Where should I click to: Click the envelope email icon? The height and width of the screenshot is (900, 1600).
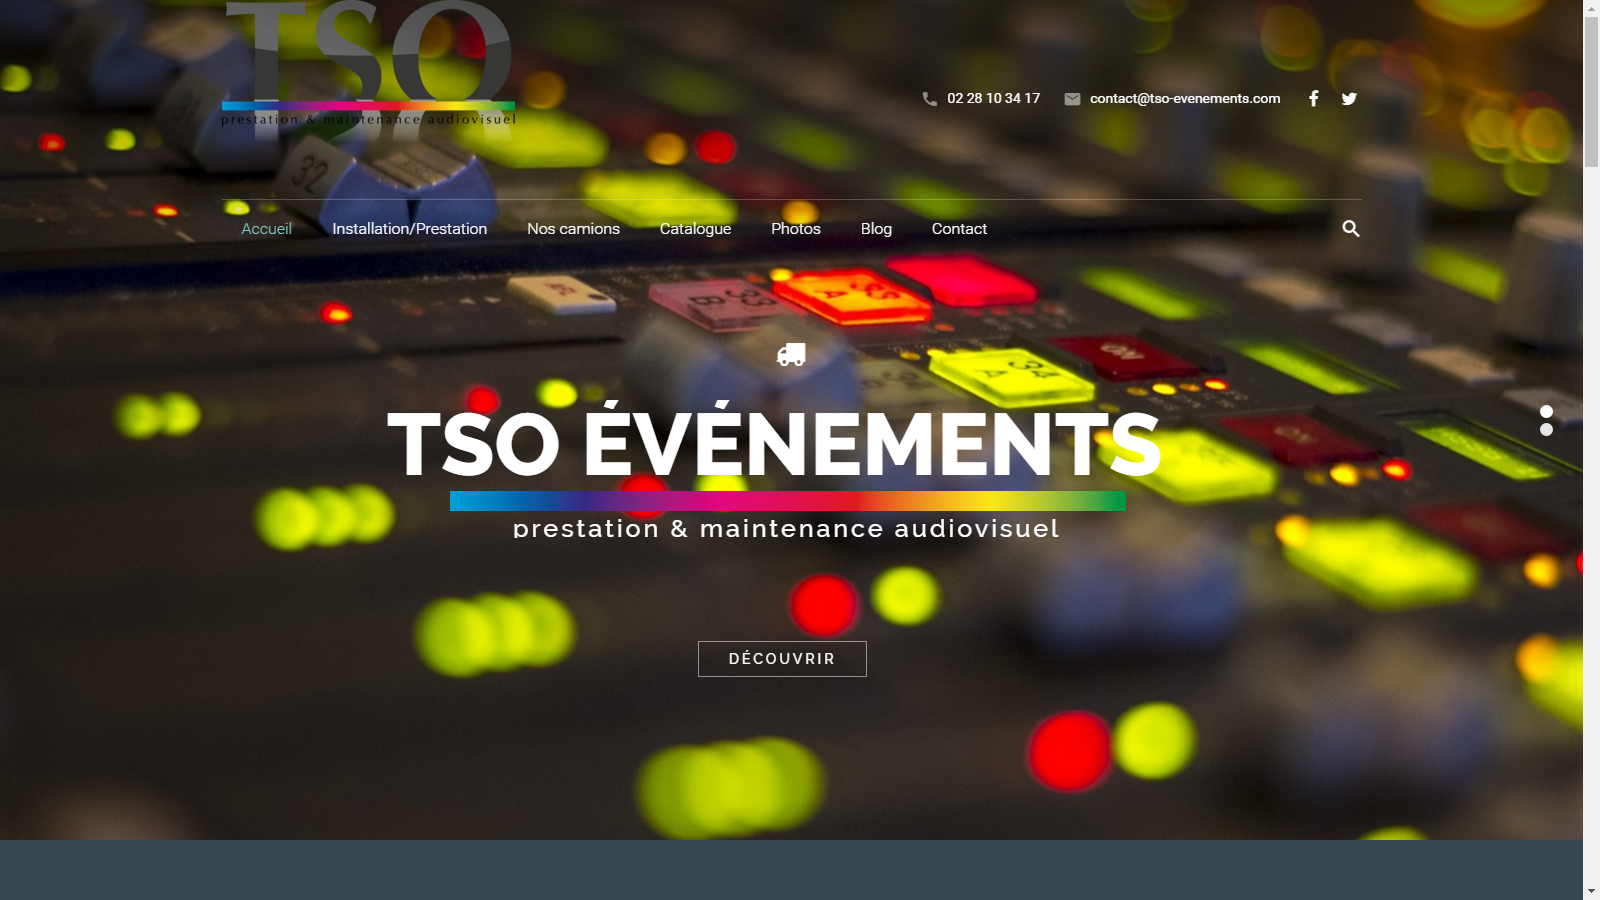coord(1072,99)
